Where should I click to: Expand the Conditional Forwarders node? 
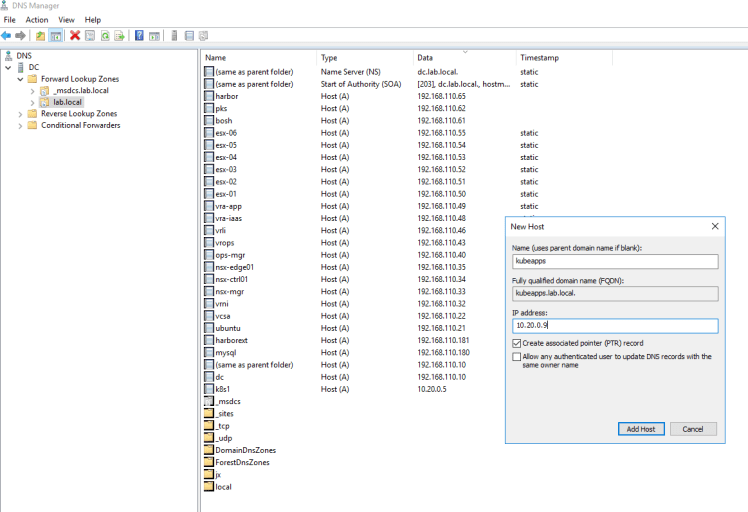21,126
